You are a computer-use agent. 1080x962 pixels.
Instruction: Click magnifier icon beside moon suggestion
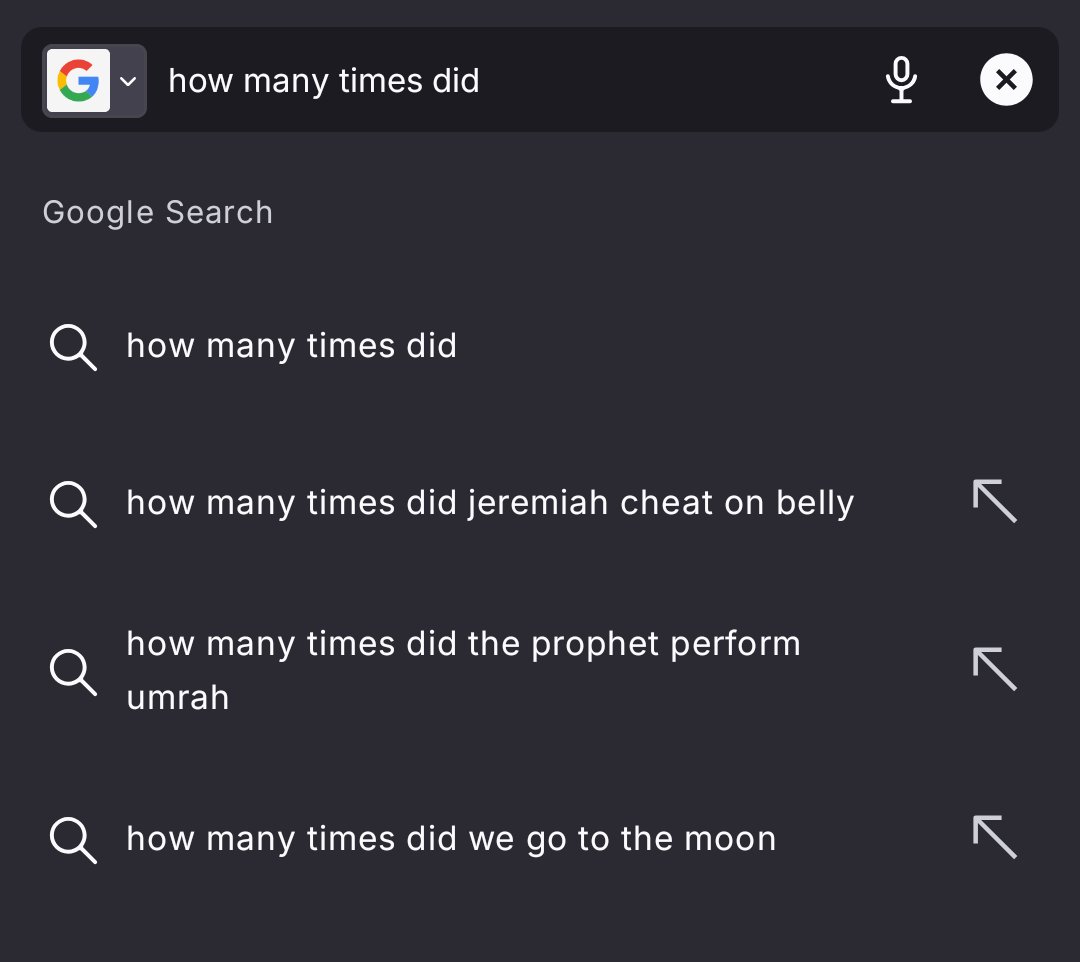73,839
